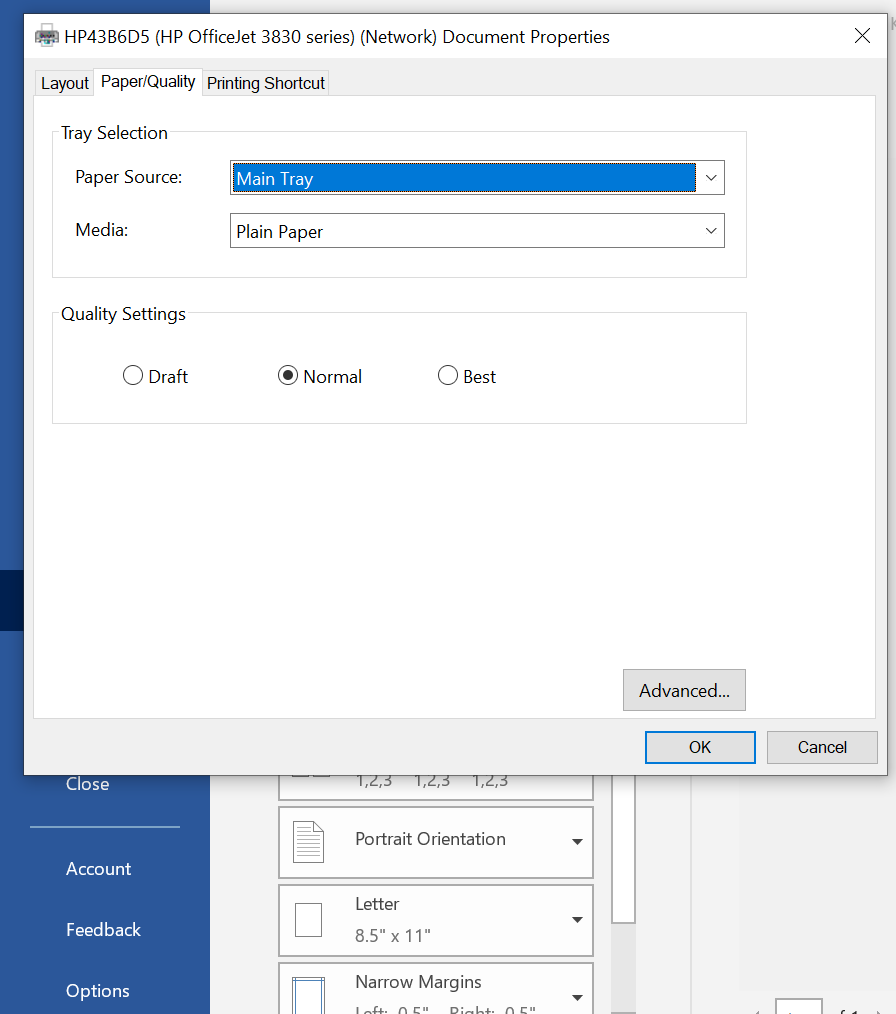Click the Portrait Orientation page icon
896x1014 pixels.
[x=308, y=842]
